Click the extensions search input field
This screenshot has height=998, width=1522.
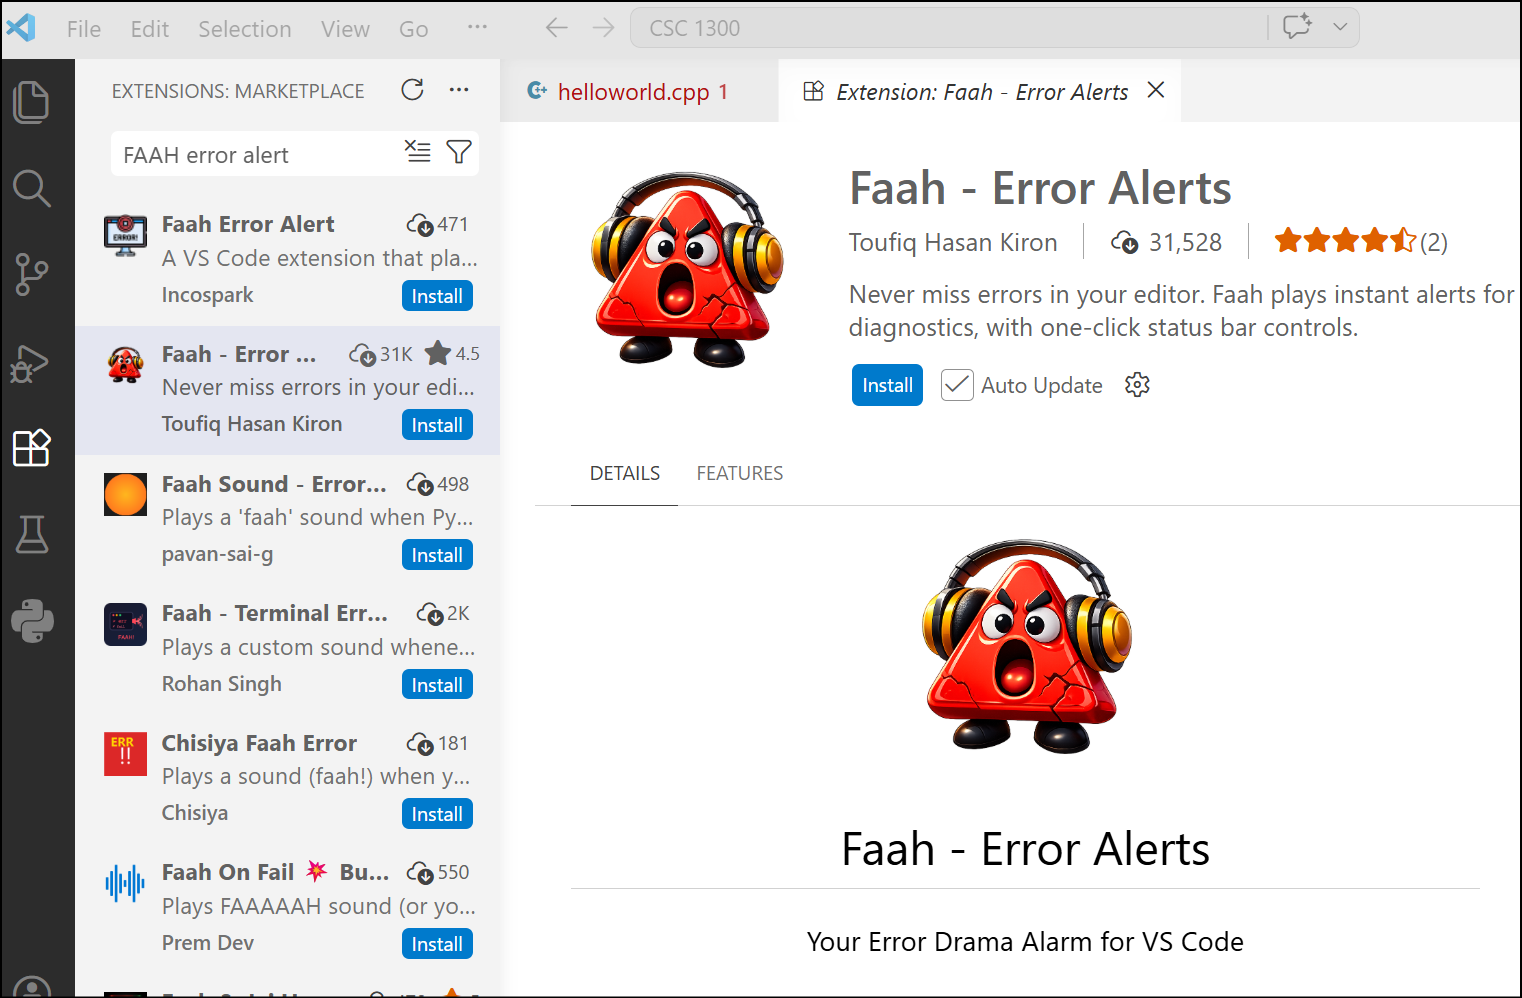tap(255, 155)
